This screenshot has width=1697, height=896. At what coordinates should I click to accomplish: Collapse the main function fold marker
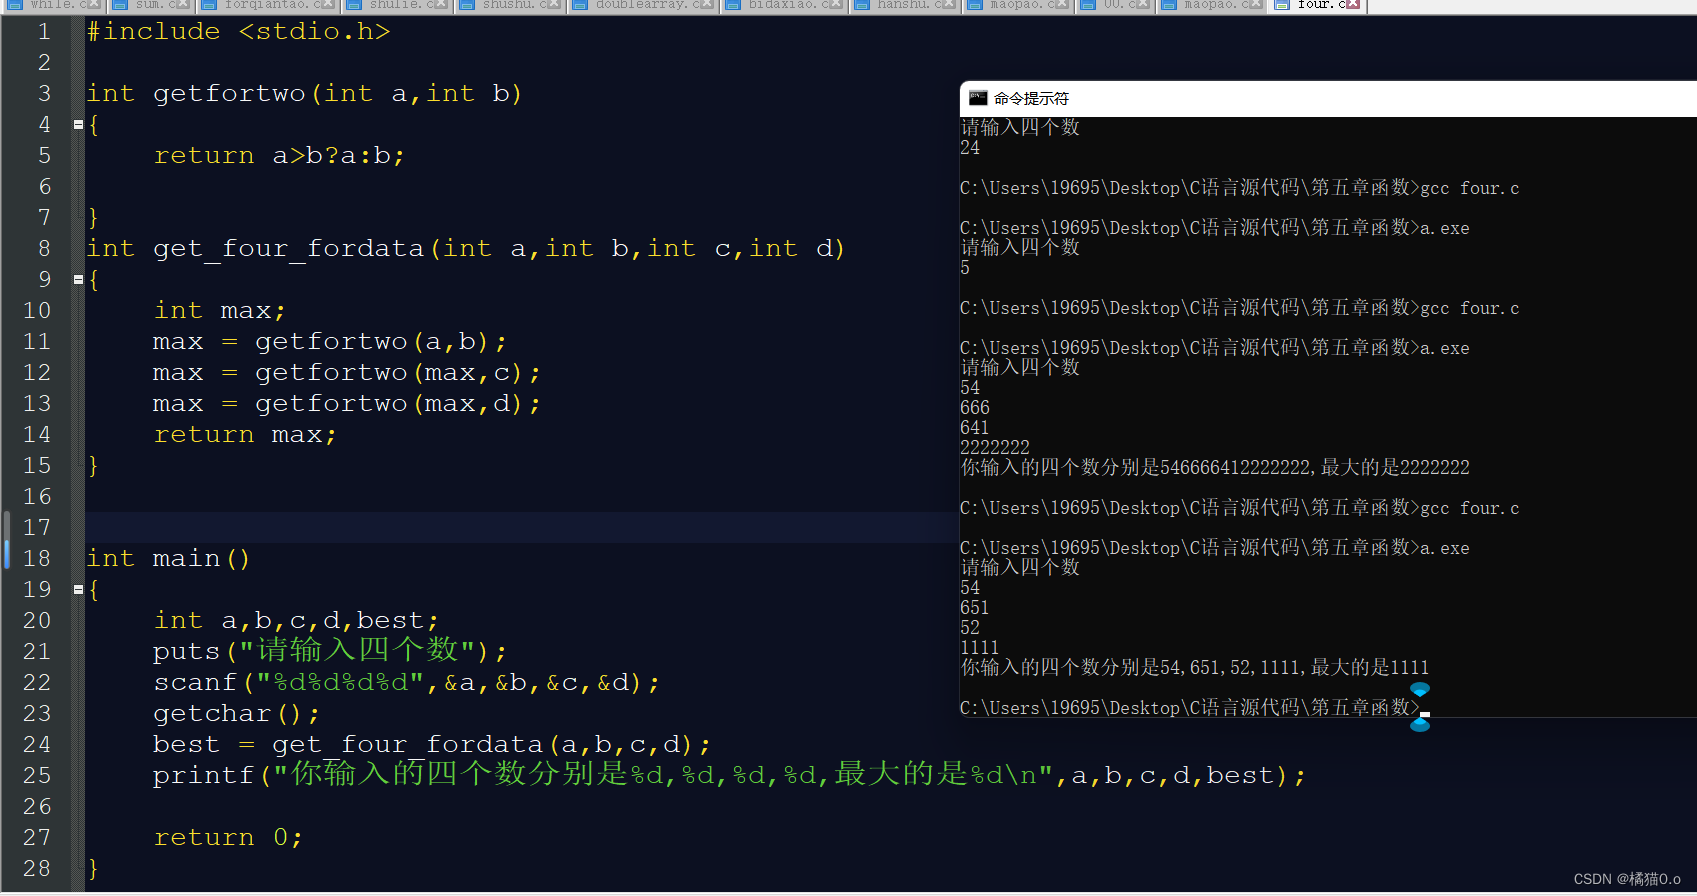[x=78, y=590]
